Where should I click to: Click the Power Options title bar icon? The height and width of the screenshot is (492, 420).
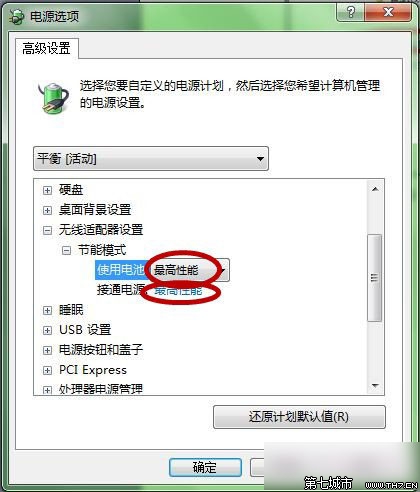tap(16, 16)
